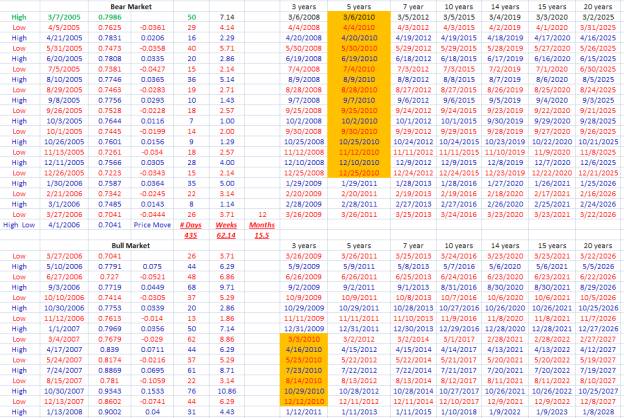This screenshot has height=418, width=624.
Task: Click the date cell 3/22/2026 under Bear Market
Action: [599, 214]
